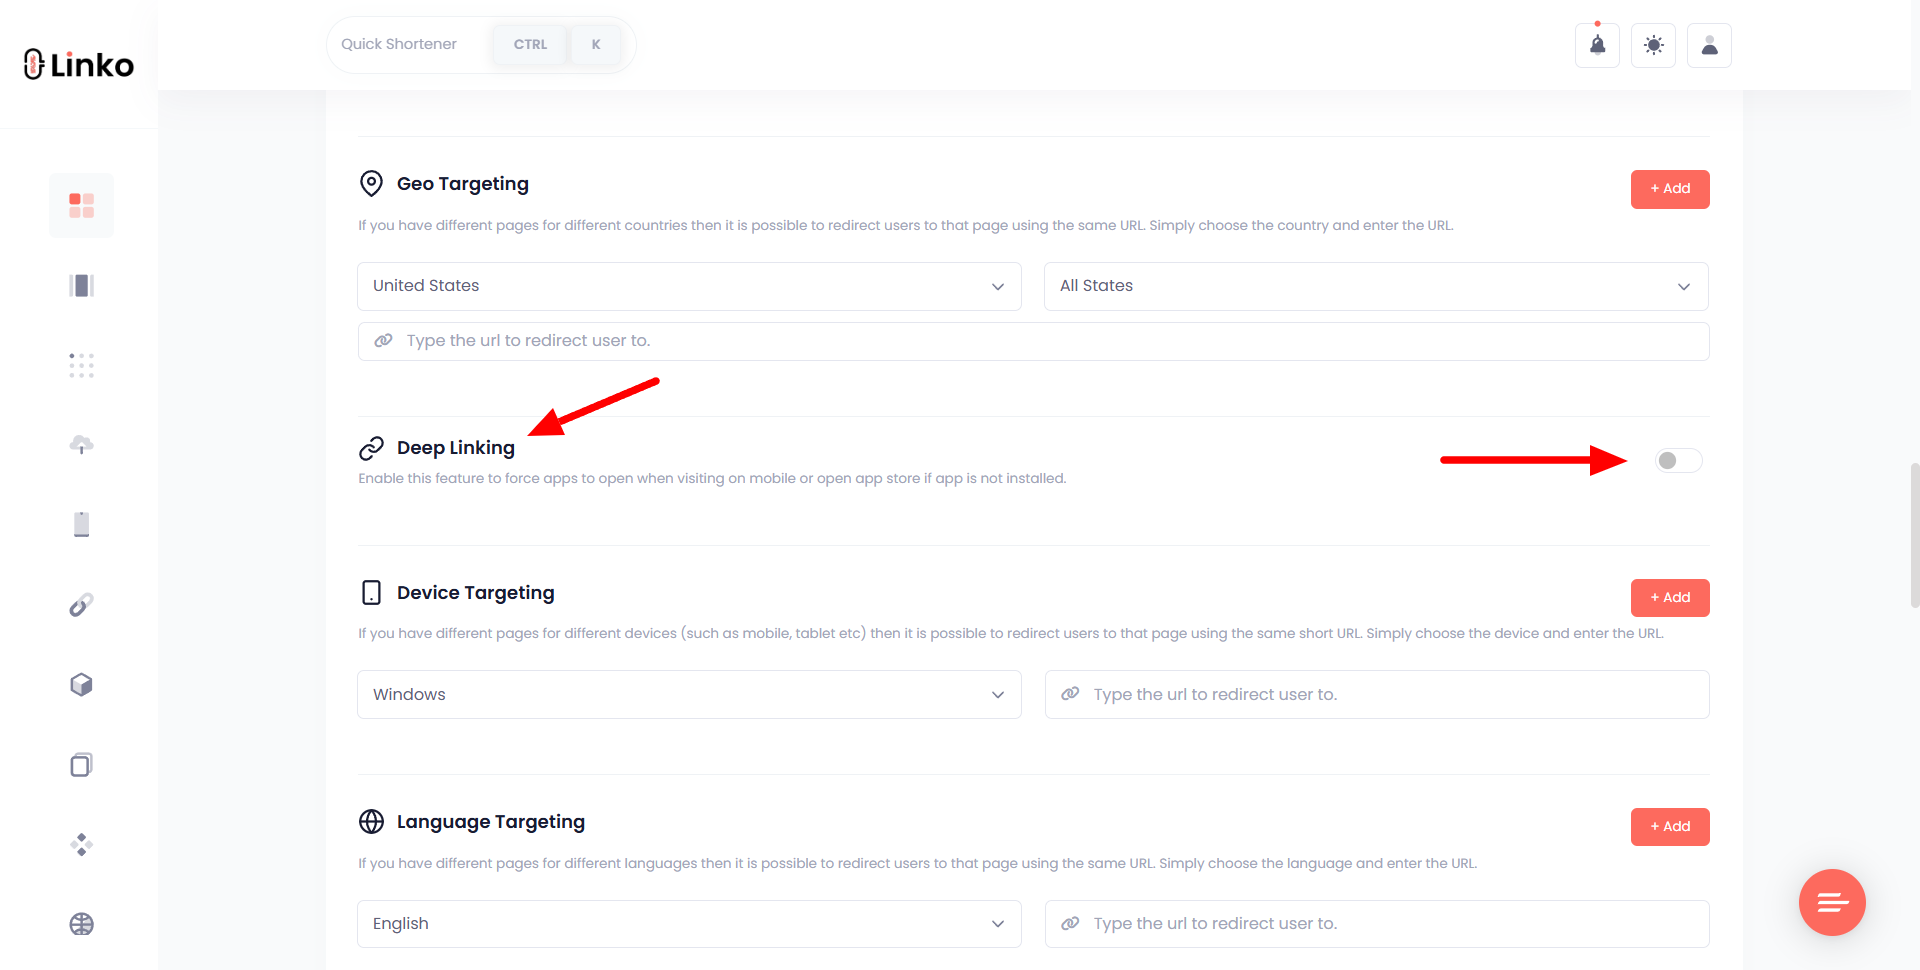Click the Quick Shortener search box

click(x=481, y=45)
